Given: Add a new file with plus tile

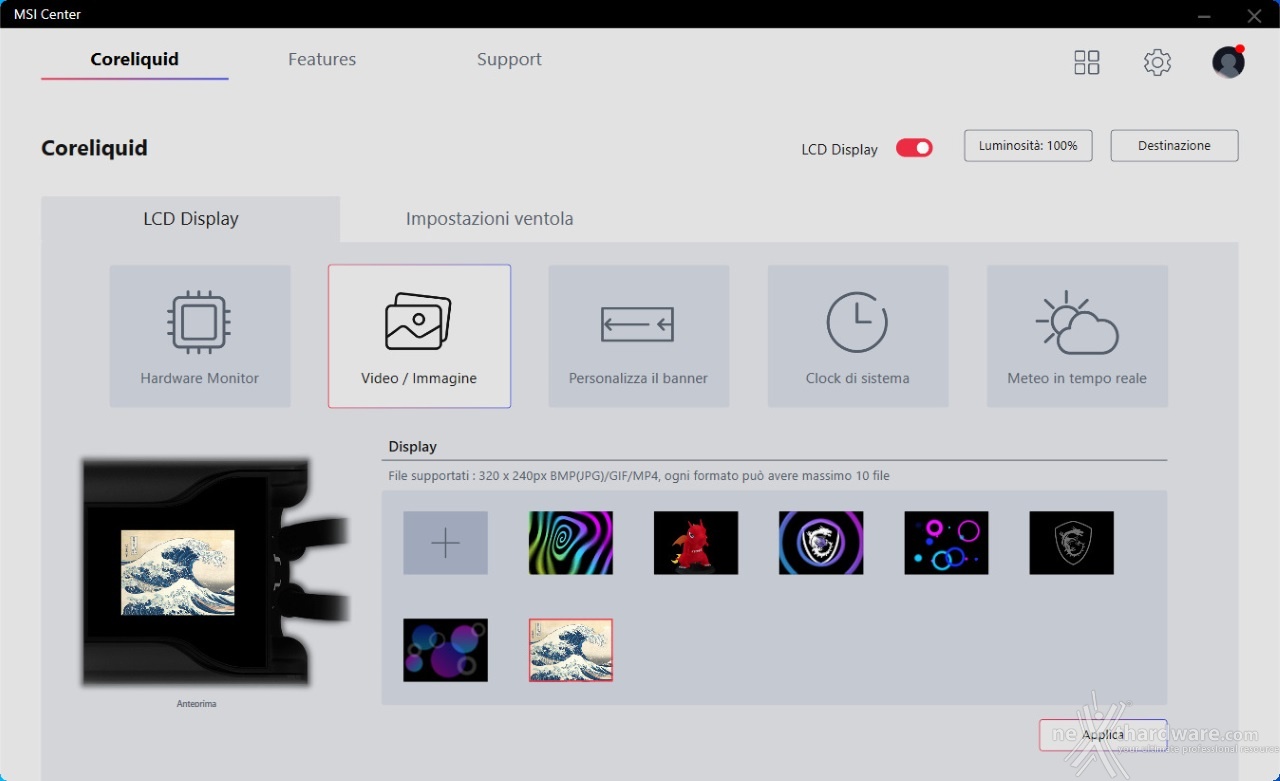Looking at the screenshot, I should [x=445, y=543].
